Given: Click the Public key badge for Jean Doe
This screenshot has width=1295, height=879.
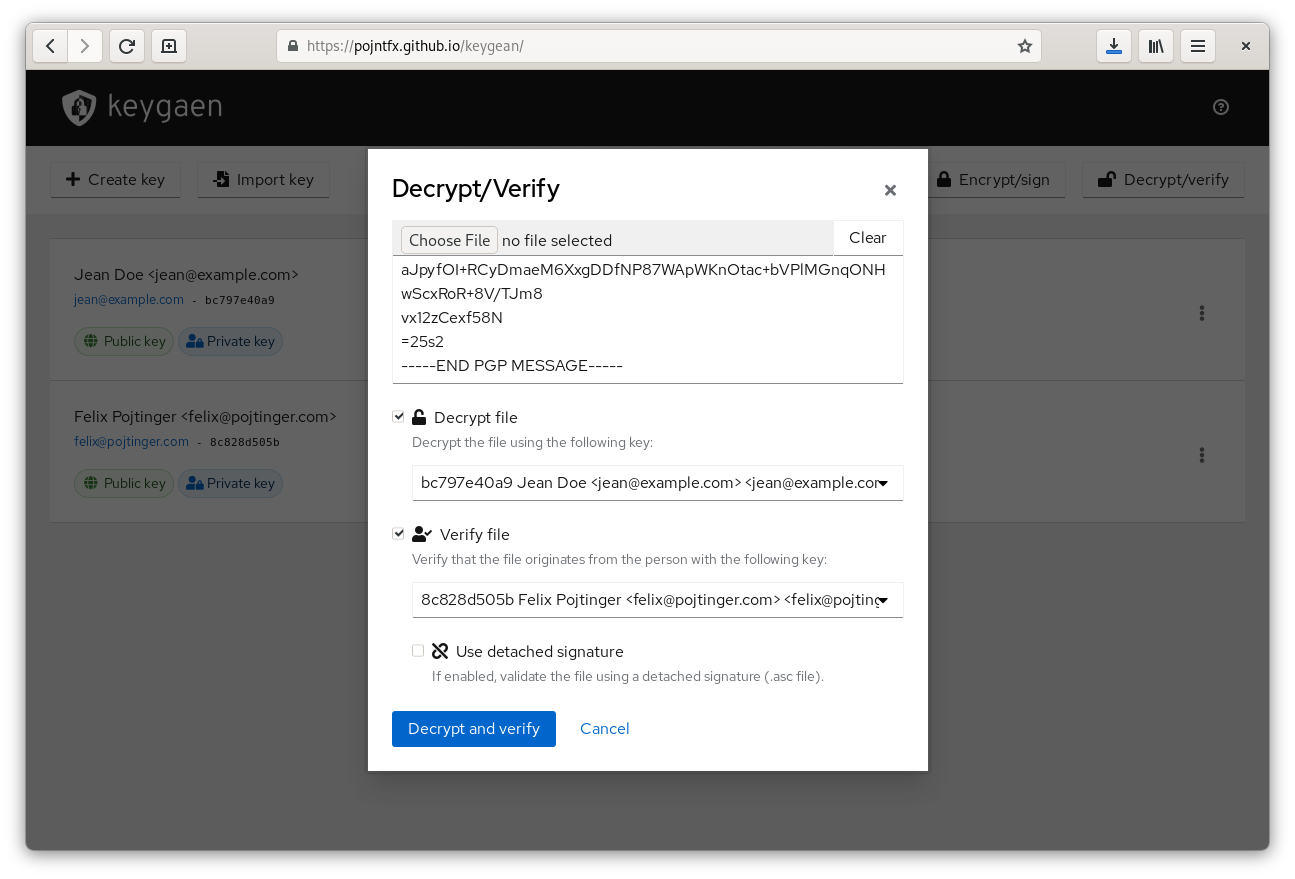Looking at the screenshot, I should click(x=124, y=341).
